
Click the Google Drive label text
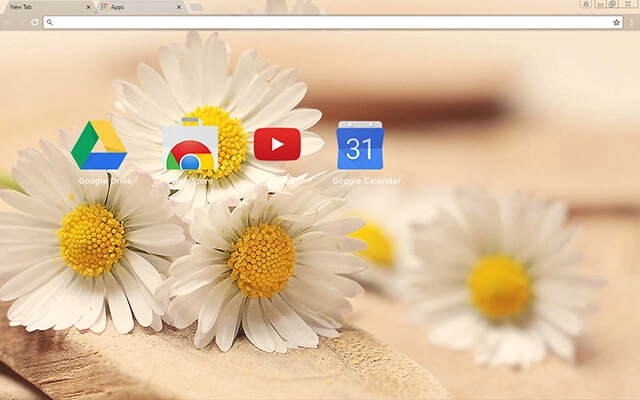click(x=105, y=181)
